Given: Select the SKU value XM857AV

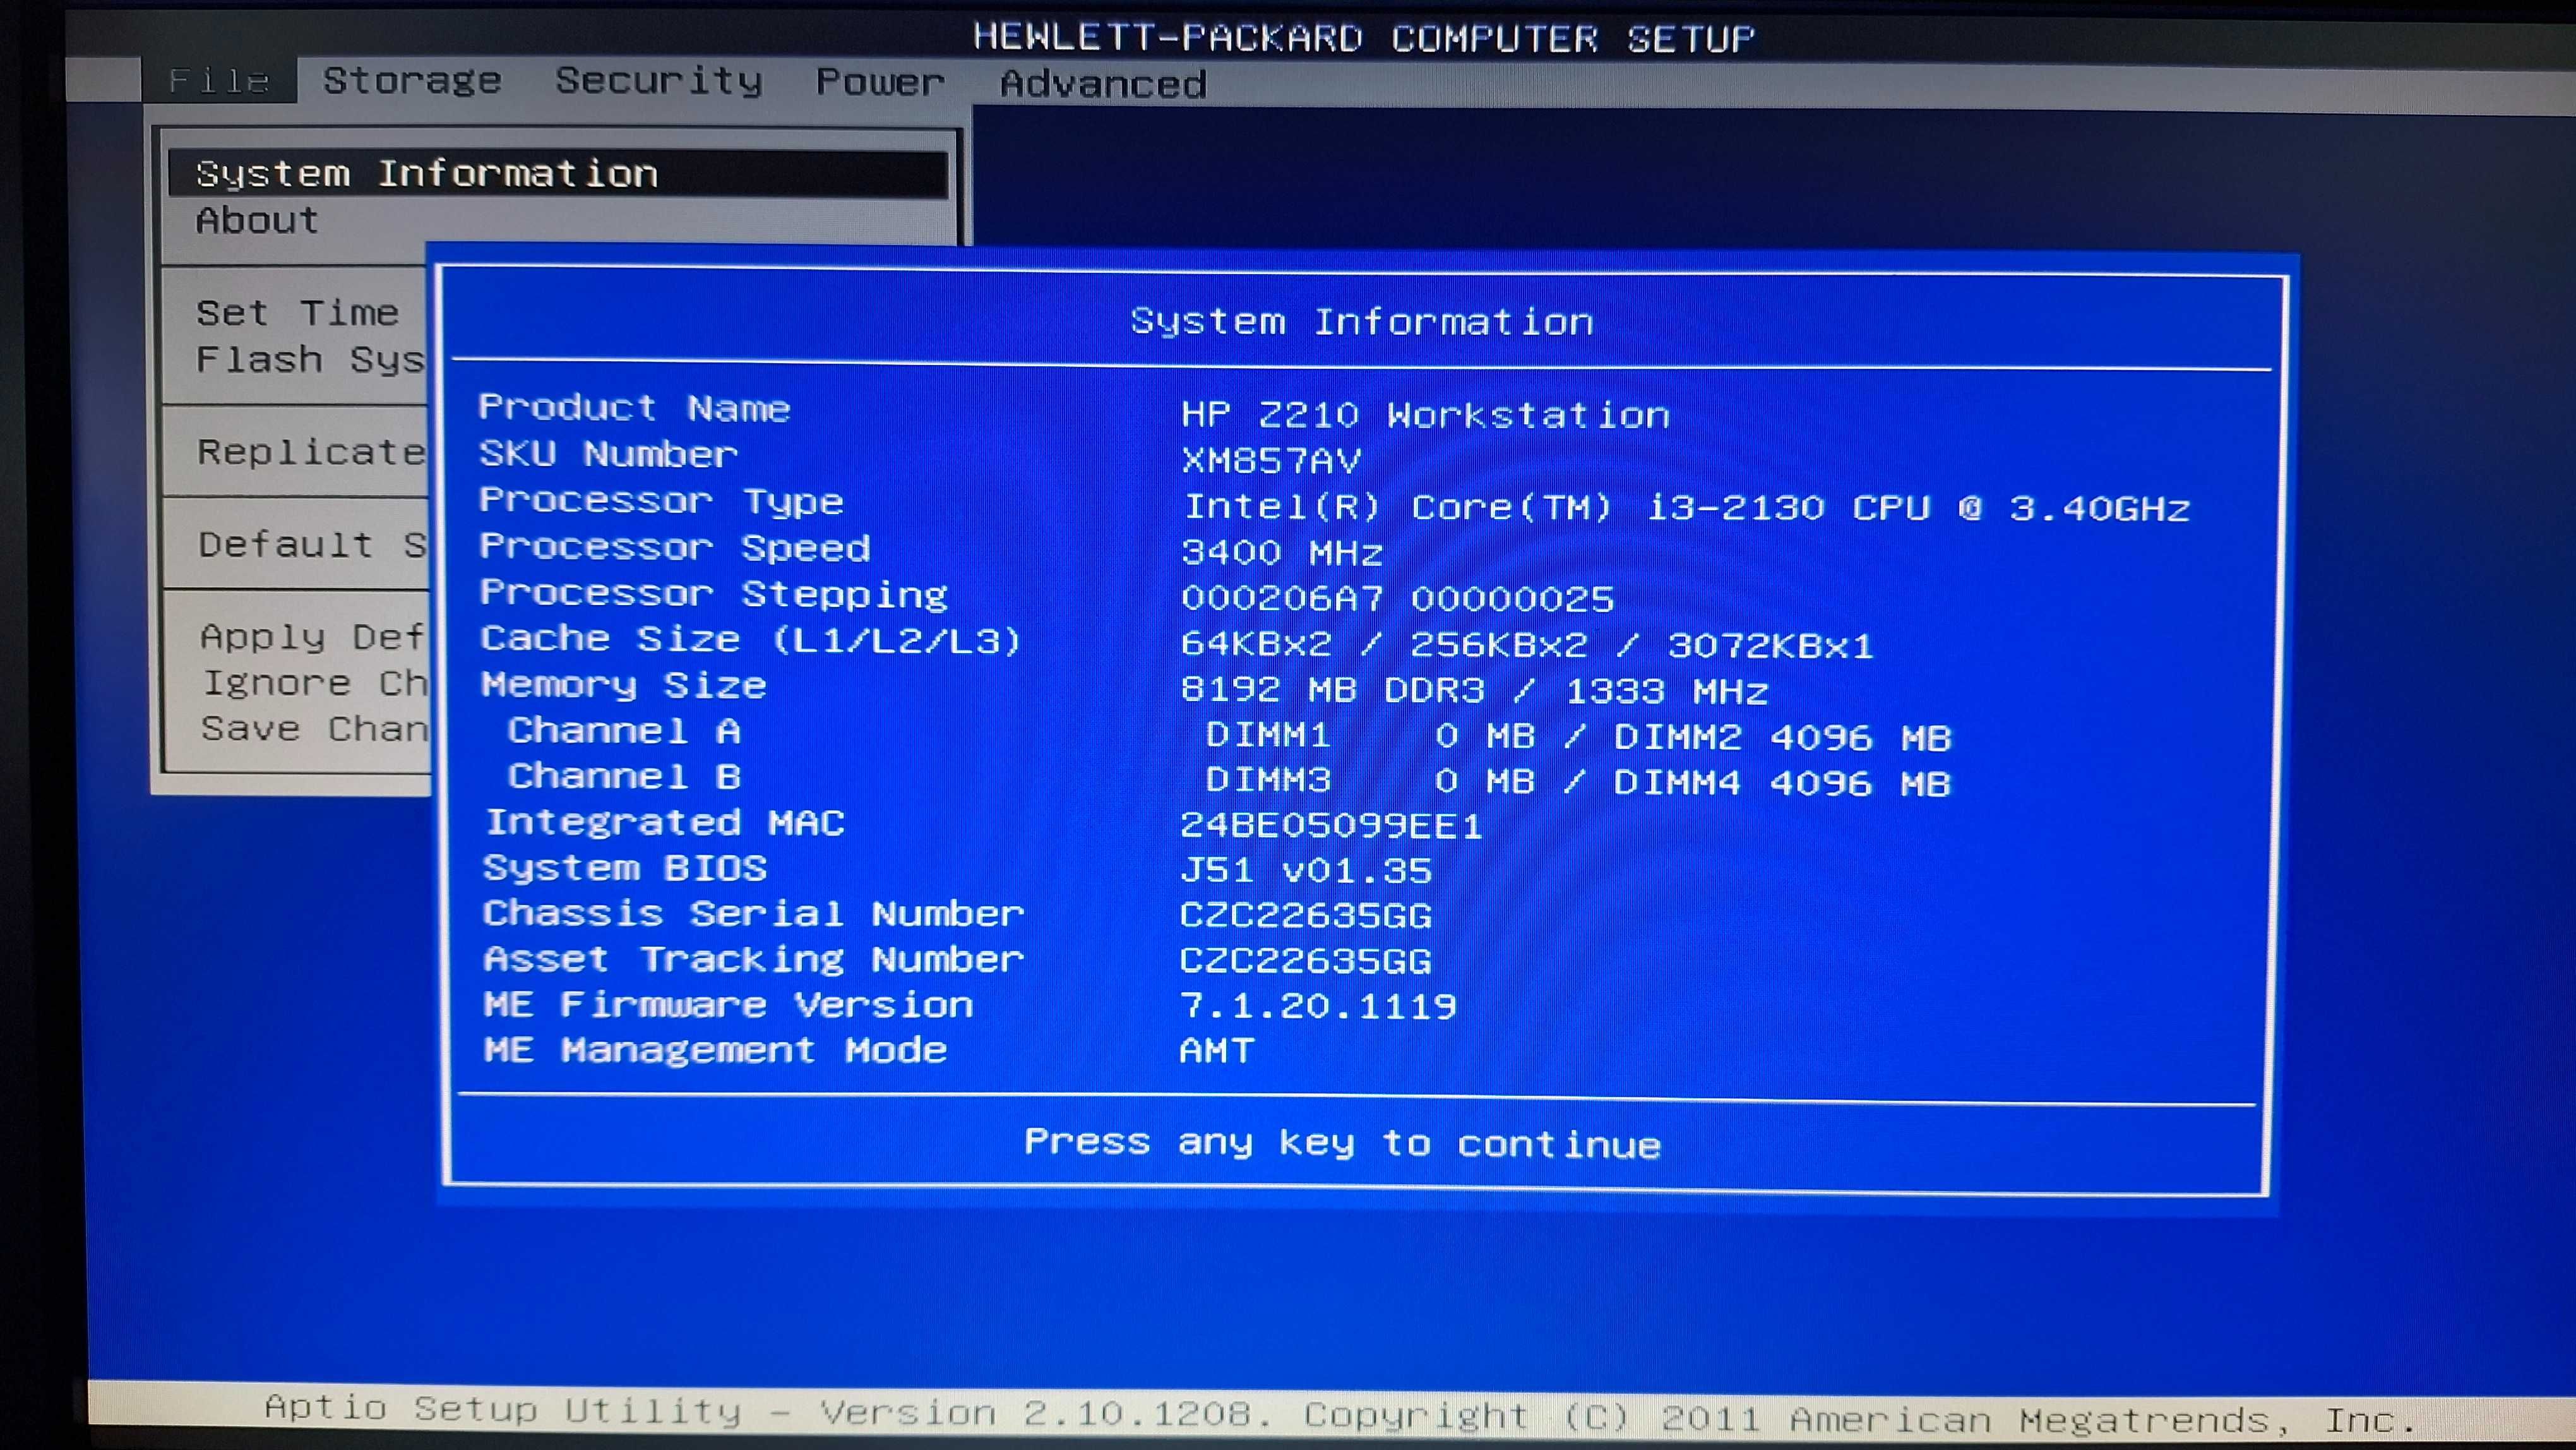Looking at the screenshot, I should coord(1271,461).
